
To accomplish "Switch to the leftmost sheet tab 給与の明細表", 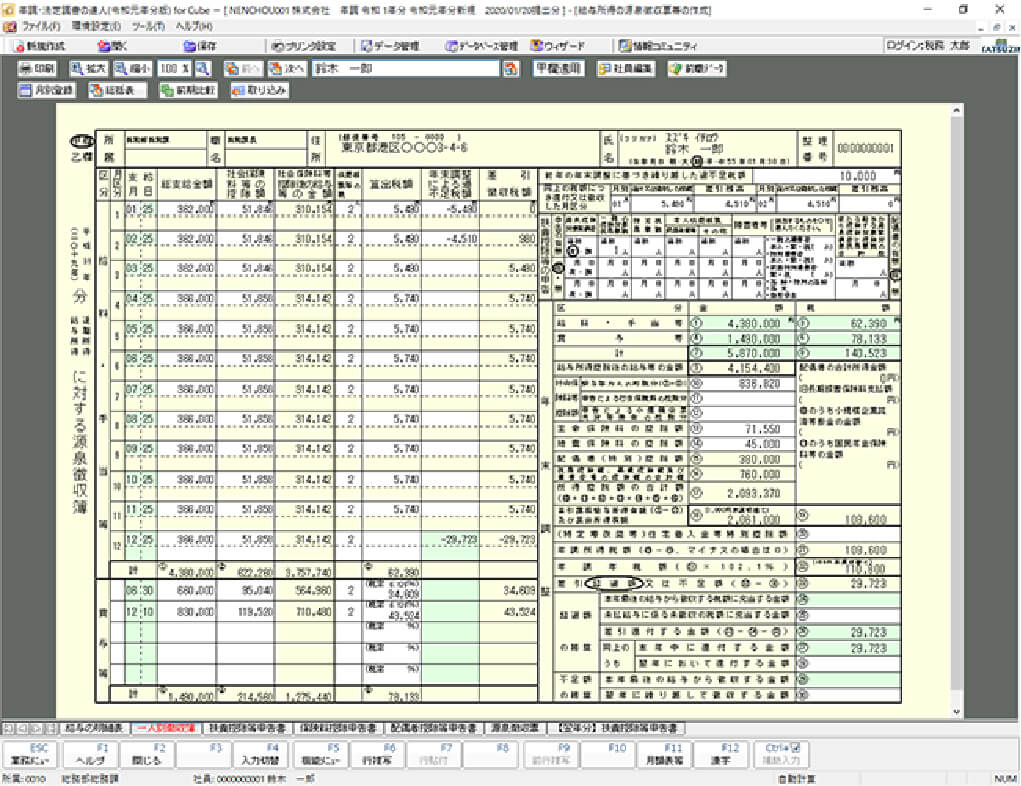I will [96, 728].
